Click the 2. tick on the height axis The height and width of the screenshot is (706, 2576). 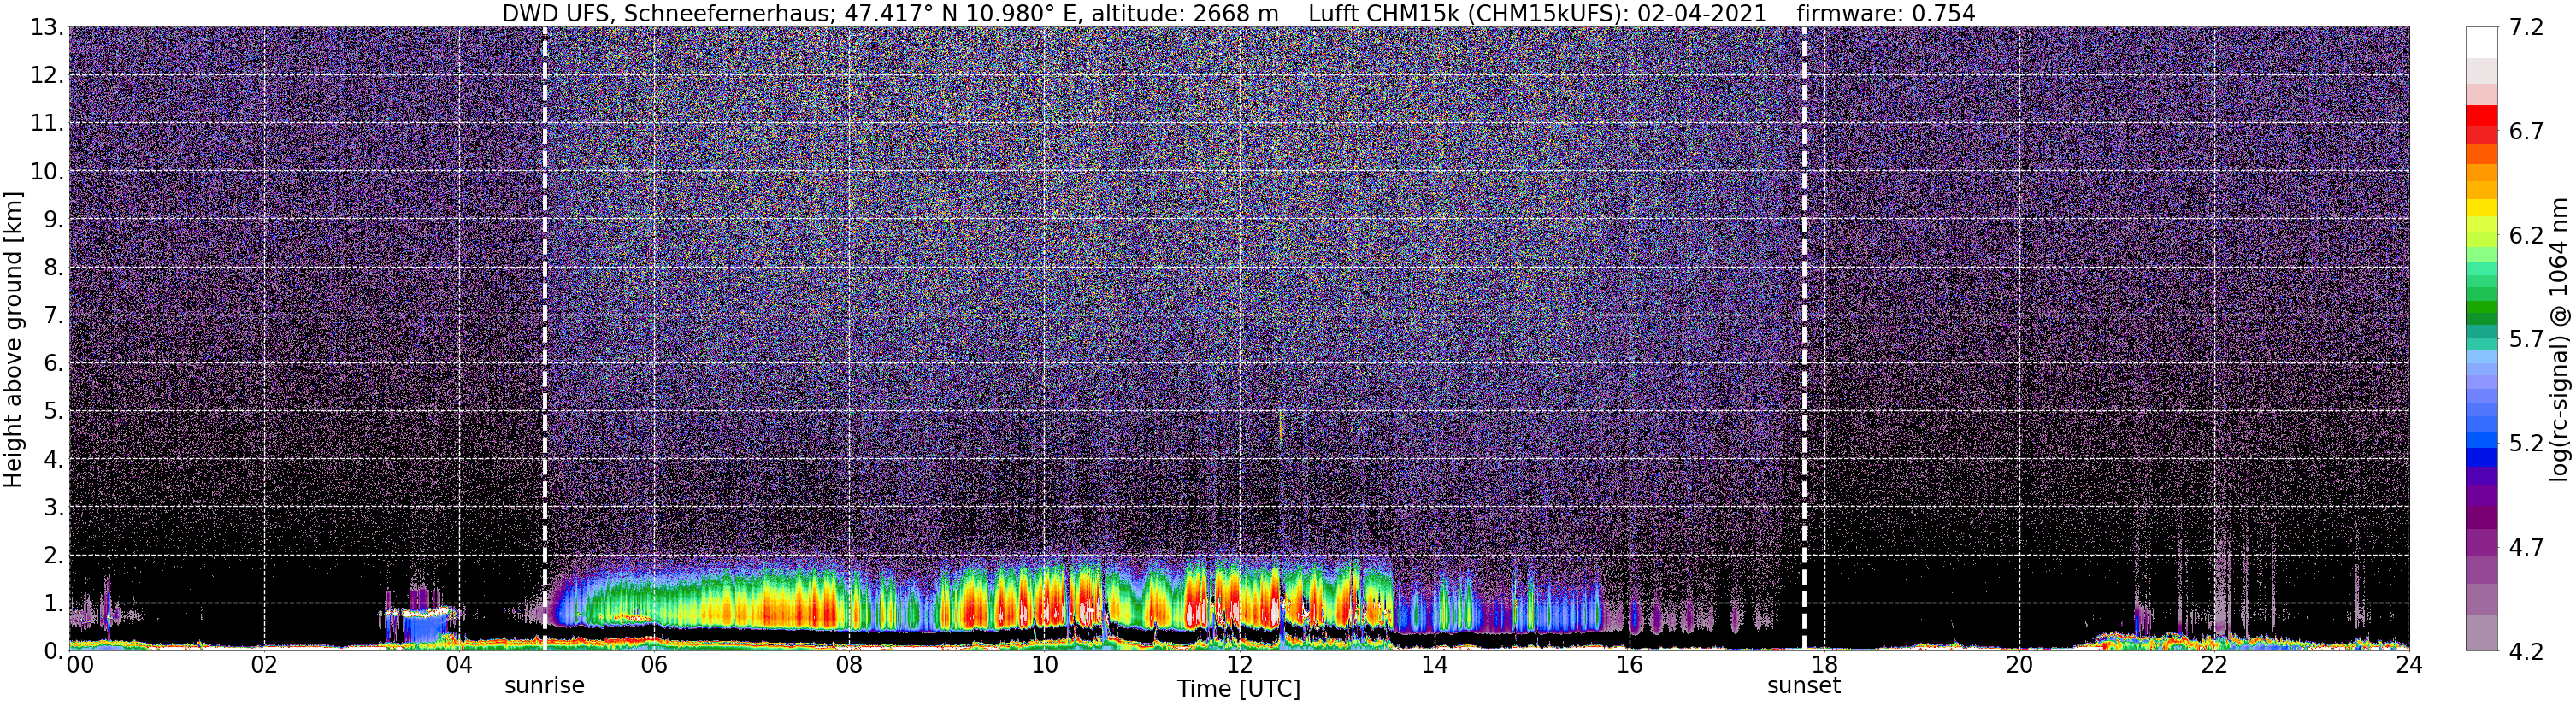(53, 556)
